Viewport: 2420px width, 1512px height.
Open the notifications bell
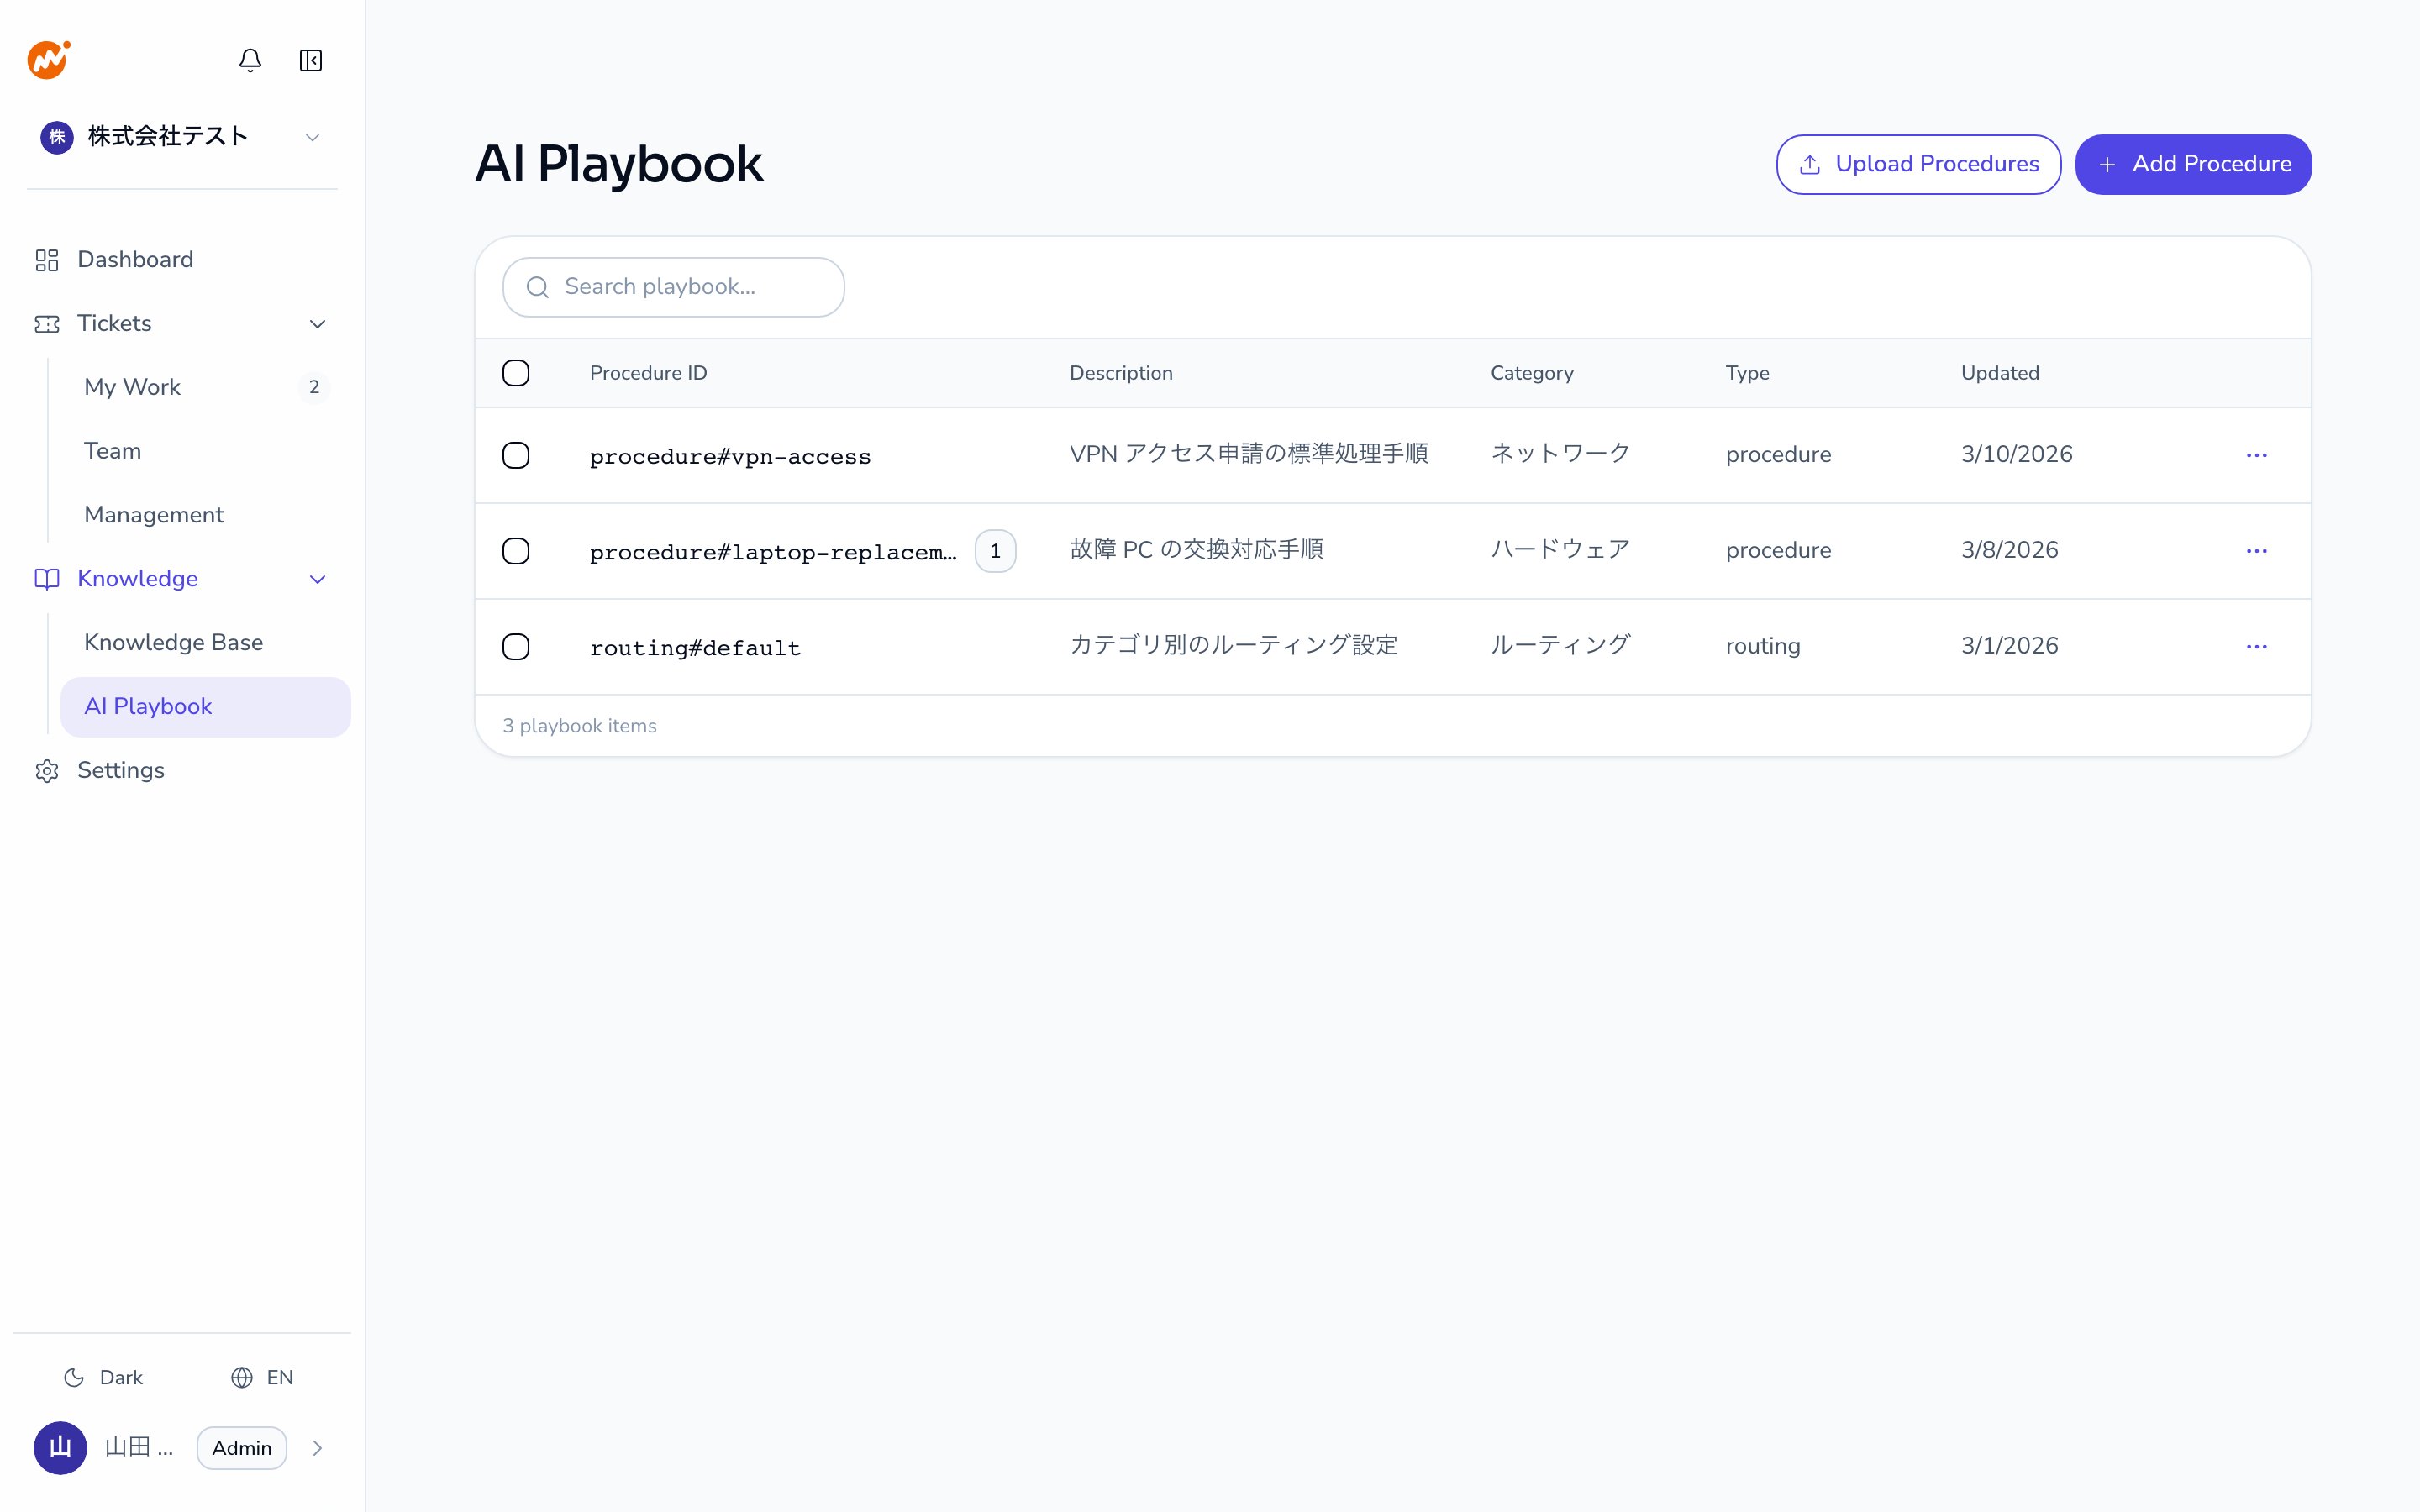[250, 60]
